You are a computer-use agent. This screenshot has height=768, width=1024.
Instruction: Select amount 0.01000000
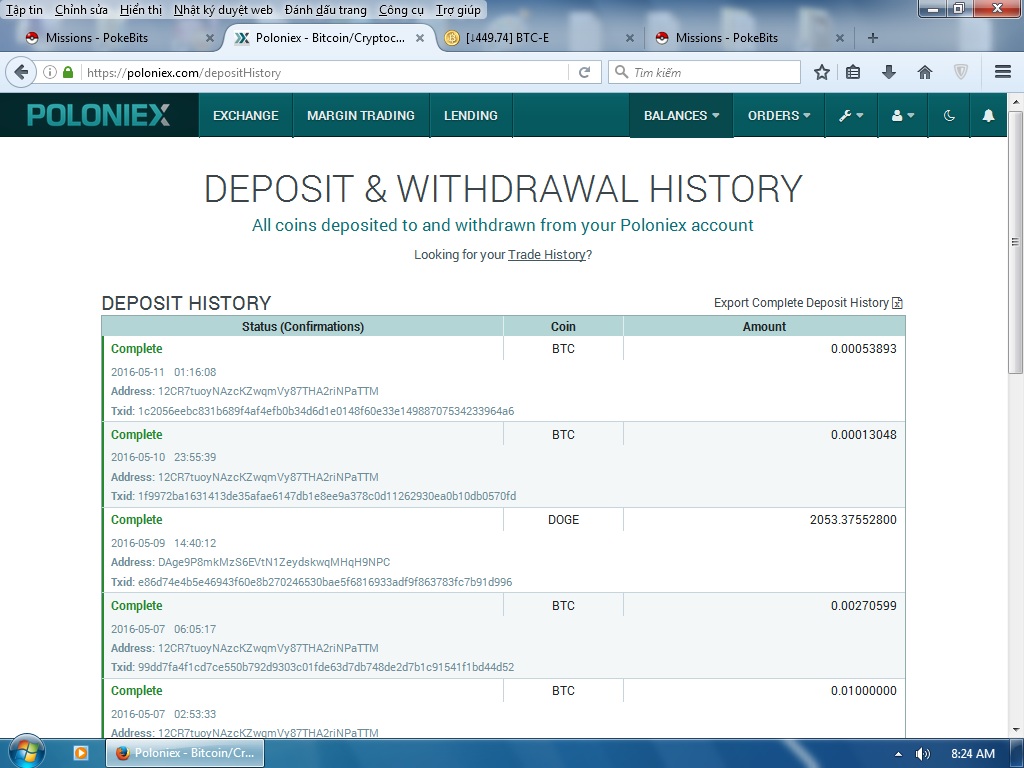pos(863,691)
